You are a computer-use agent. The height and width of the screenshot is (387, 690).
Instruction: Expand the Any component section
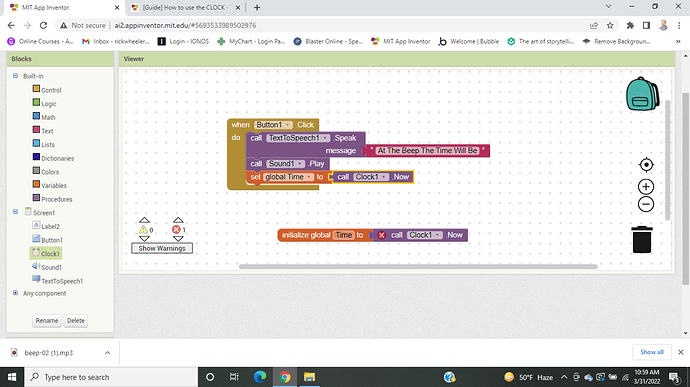click(15, 293)
